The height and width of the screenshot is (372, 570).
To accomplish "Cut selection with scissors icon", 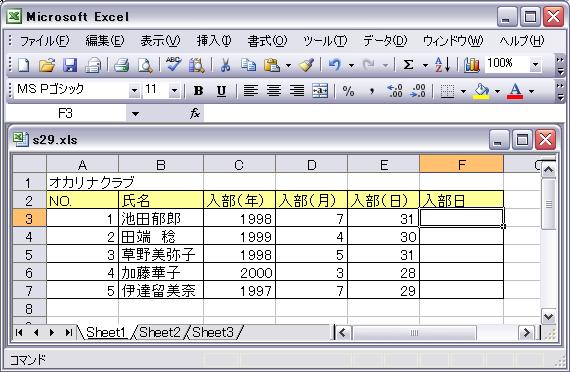I will pos(225,65).
